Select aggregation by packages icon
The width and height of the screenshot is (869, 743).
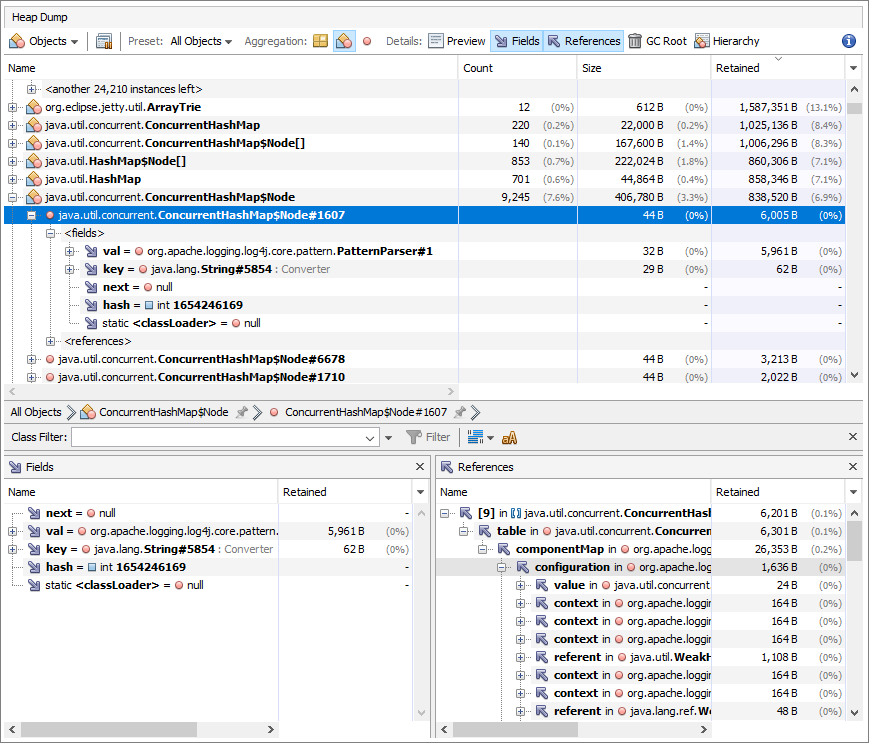tap(320, 41)
